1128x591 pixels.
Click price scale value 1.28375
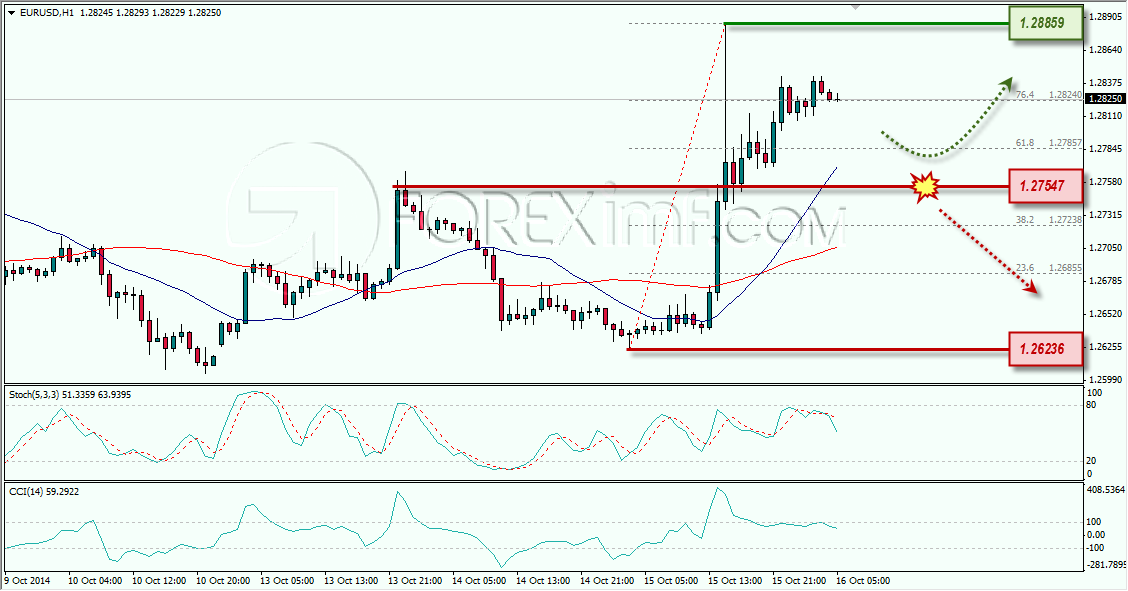[1106, 83]
